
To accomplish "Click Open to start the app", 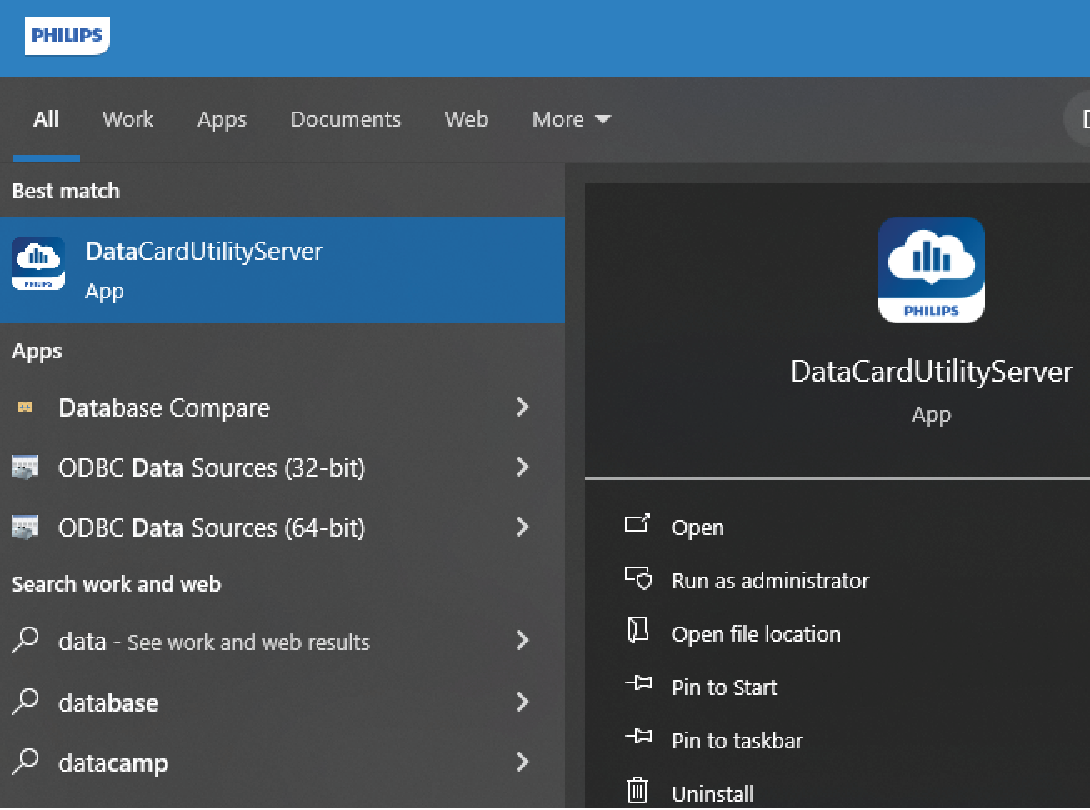I will click(x=698, y=527).
